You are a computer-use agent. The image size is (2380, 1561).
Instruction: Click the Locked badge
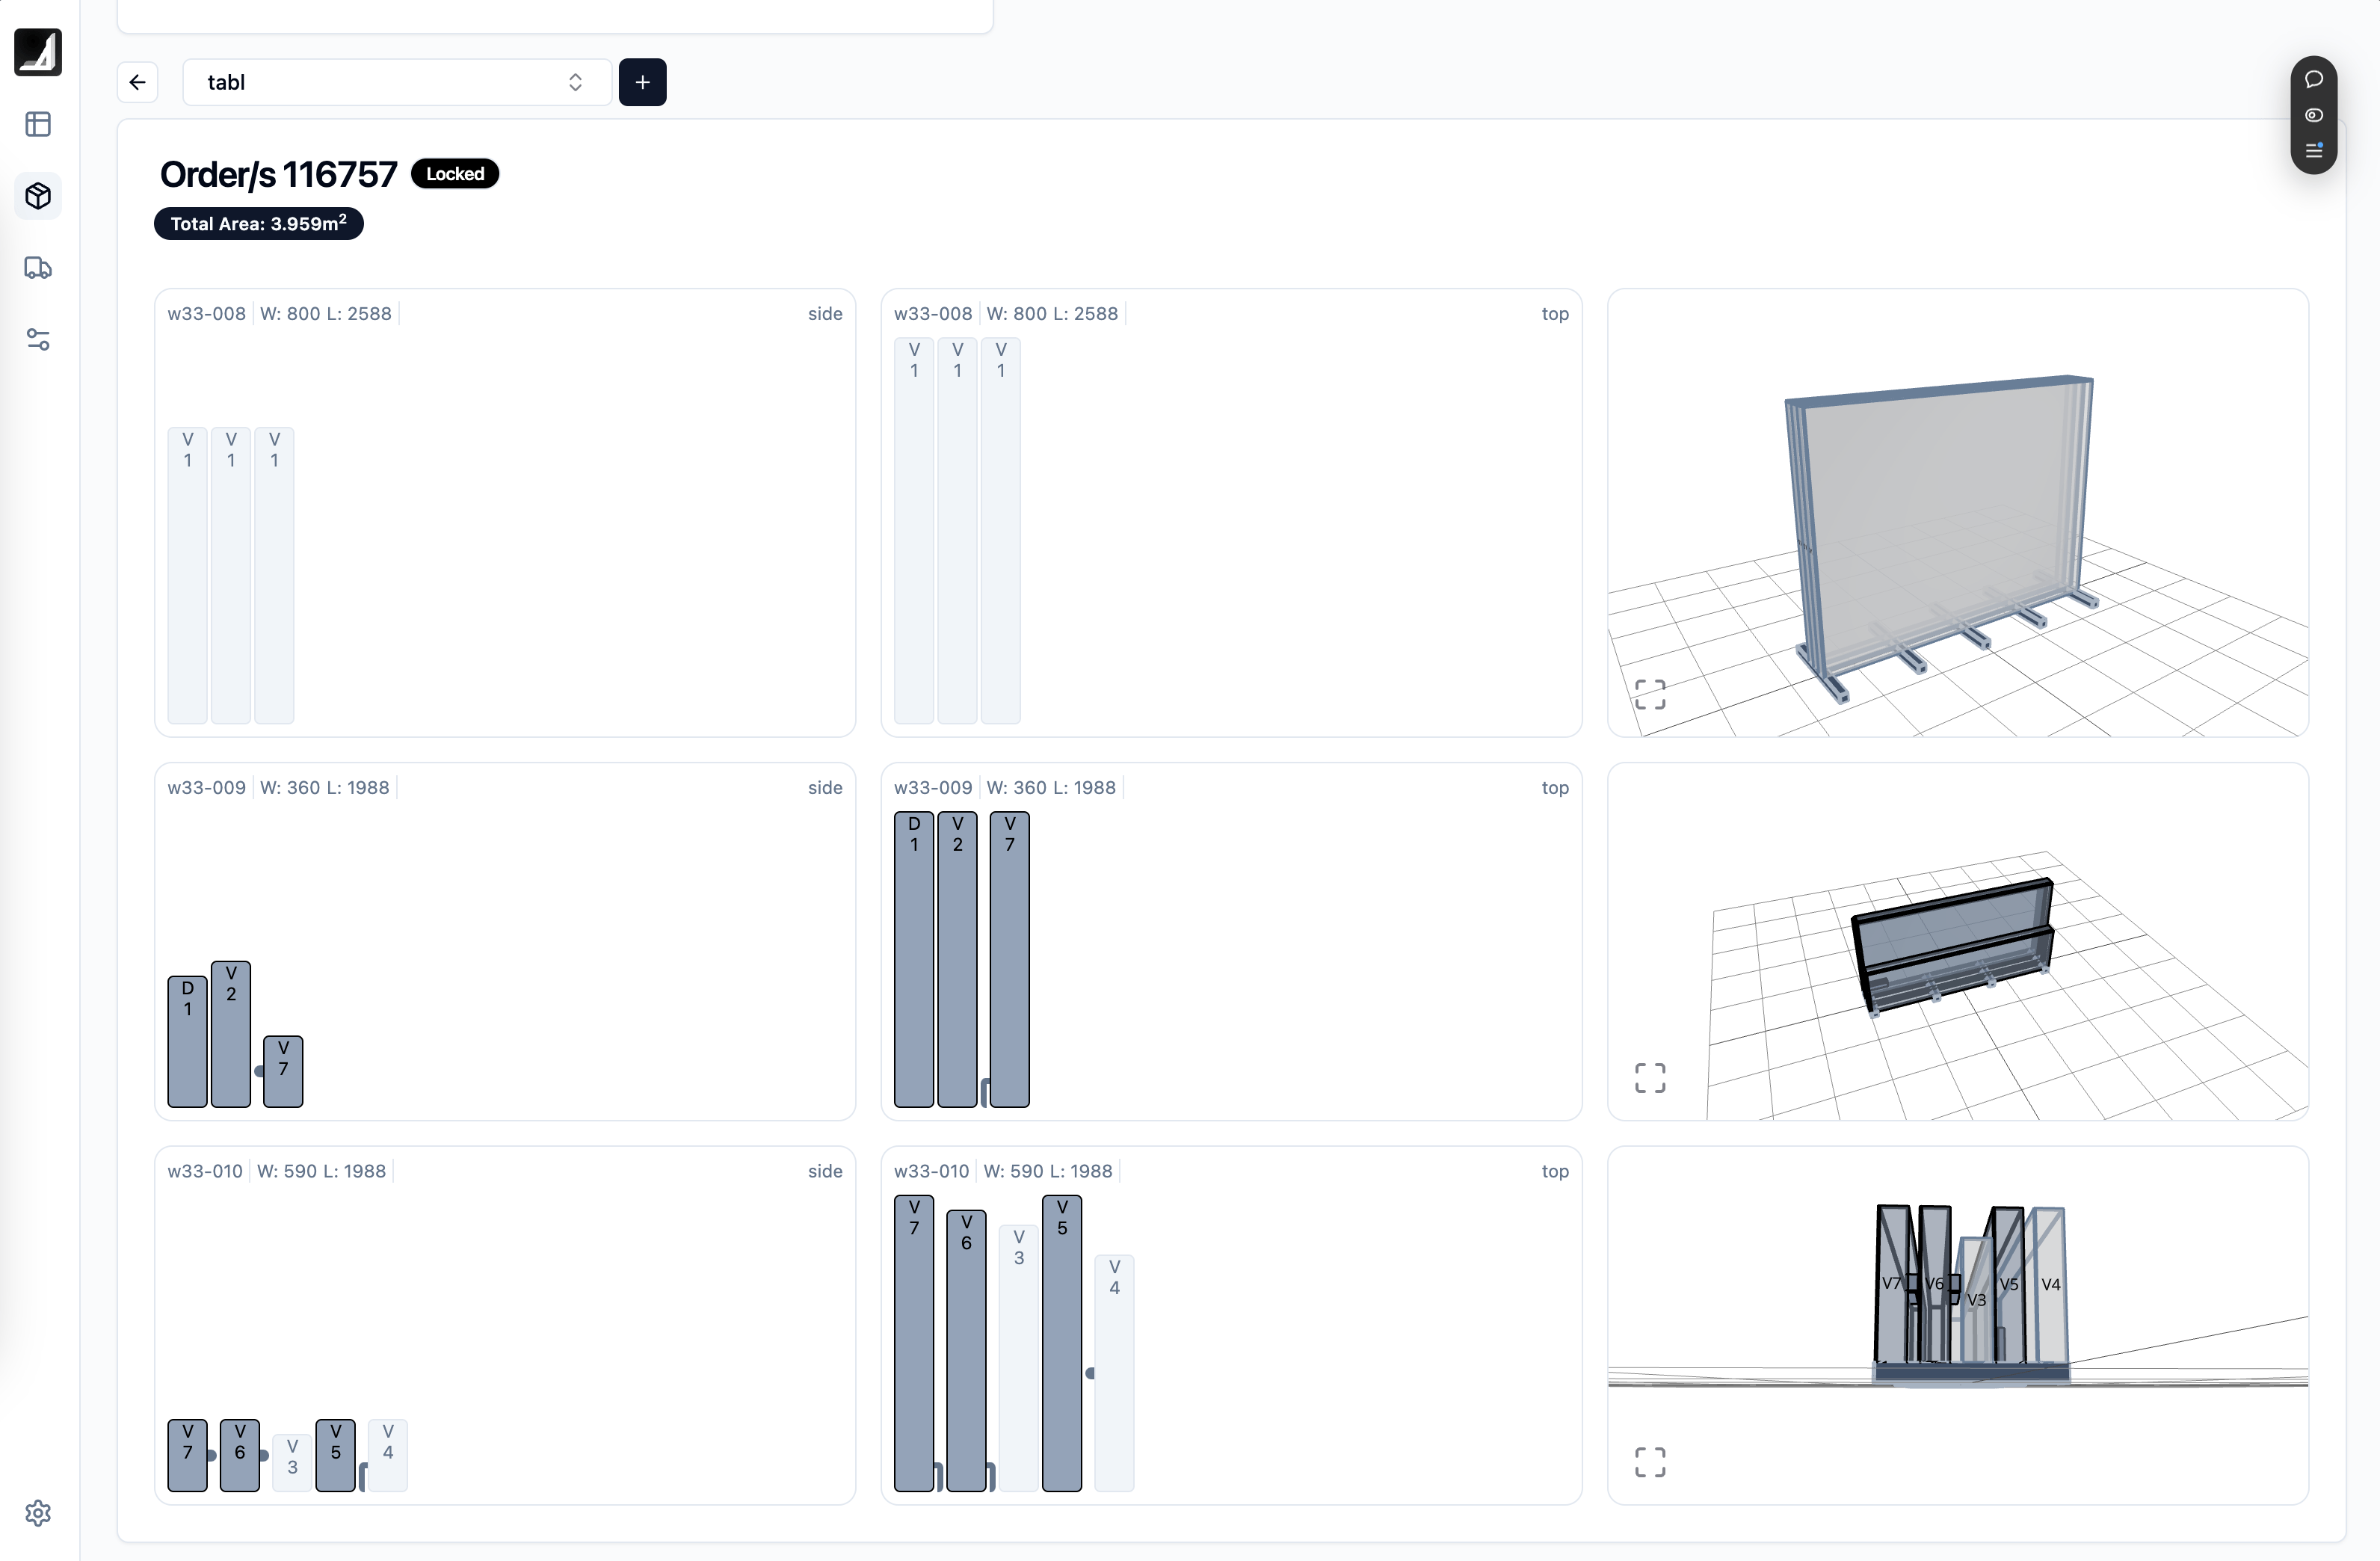pyautogui.click(x=455, y=174)
